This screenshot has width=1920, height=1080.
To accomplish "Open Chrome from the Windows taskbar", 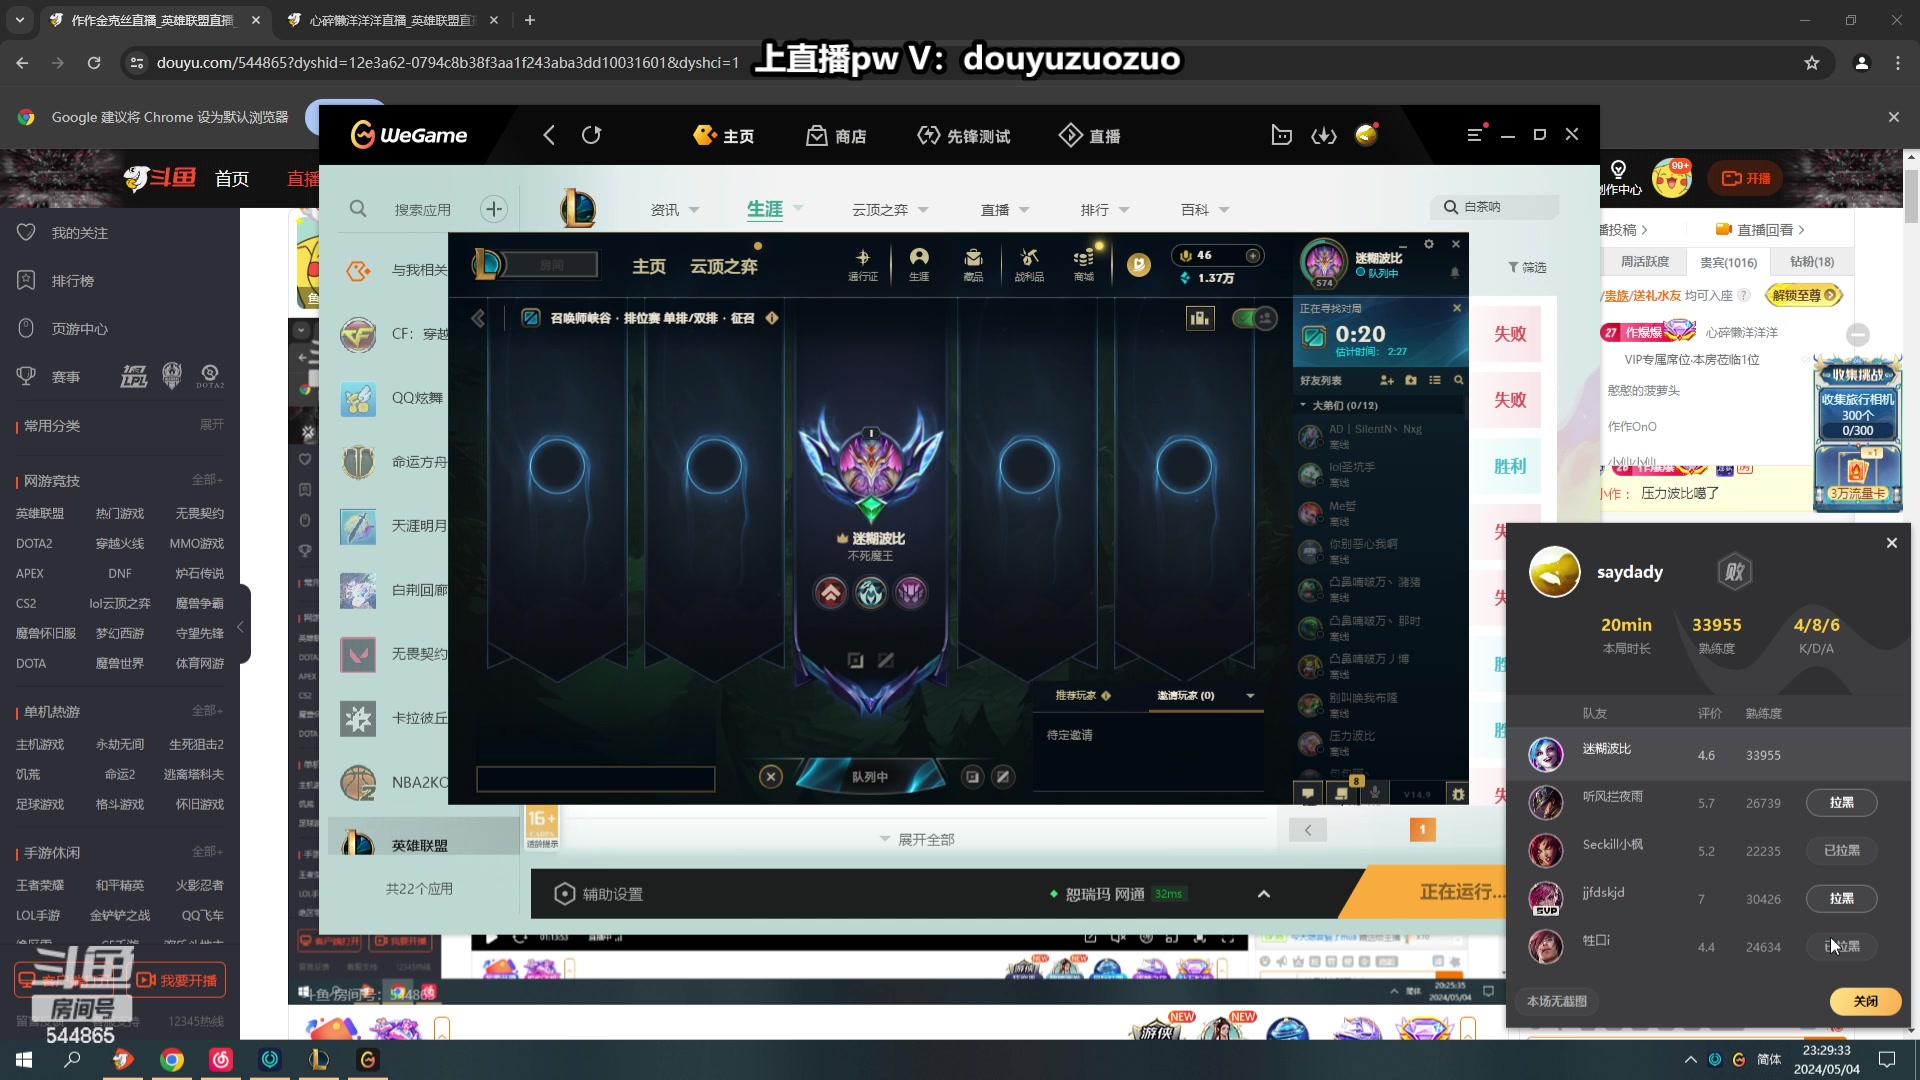I will 172,1060.
